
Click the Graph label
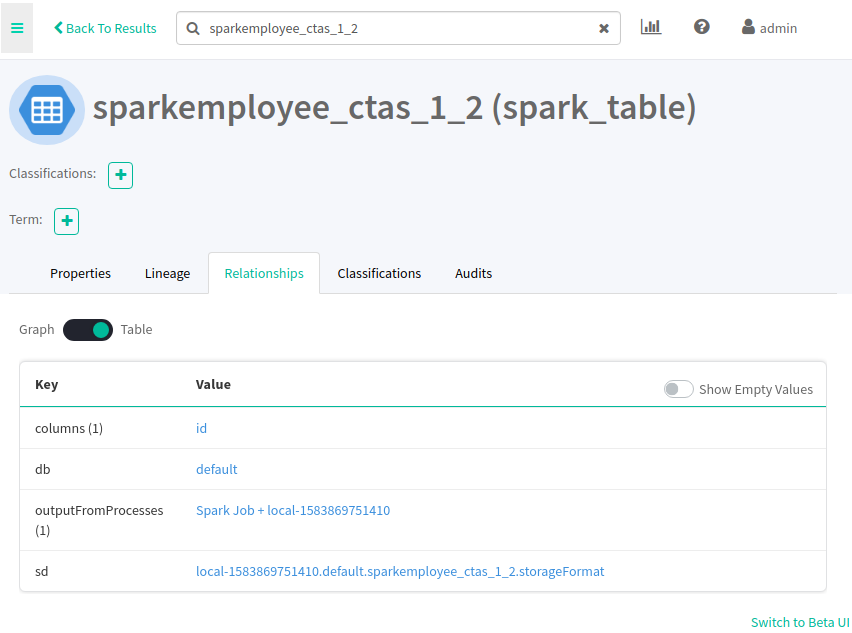click(36, 329)
